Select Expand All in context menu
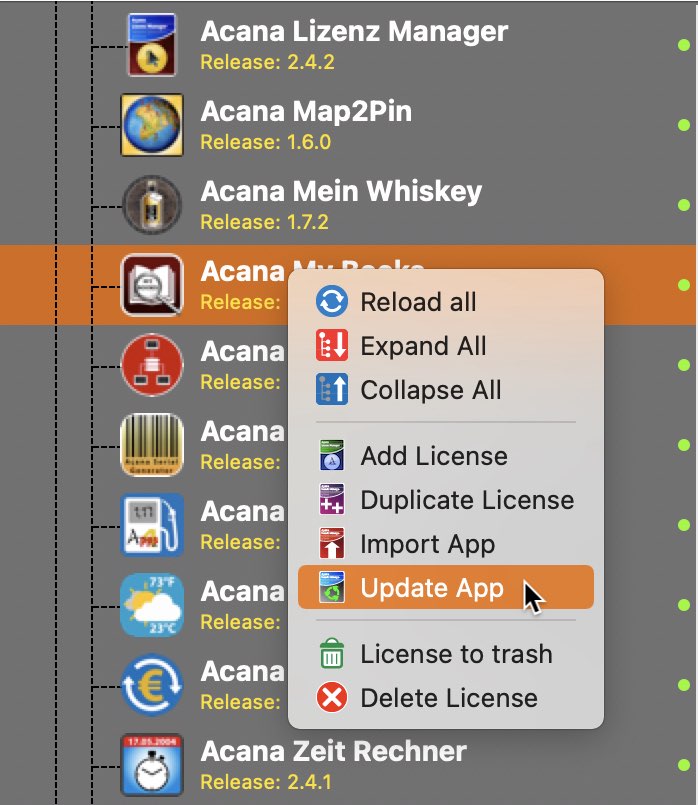The width and height of the screenshot is (698, 805). 423,346
